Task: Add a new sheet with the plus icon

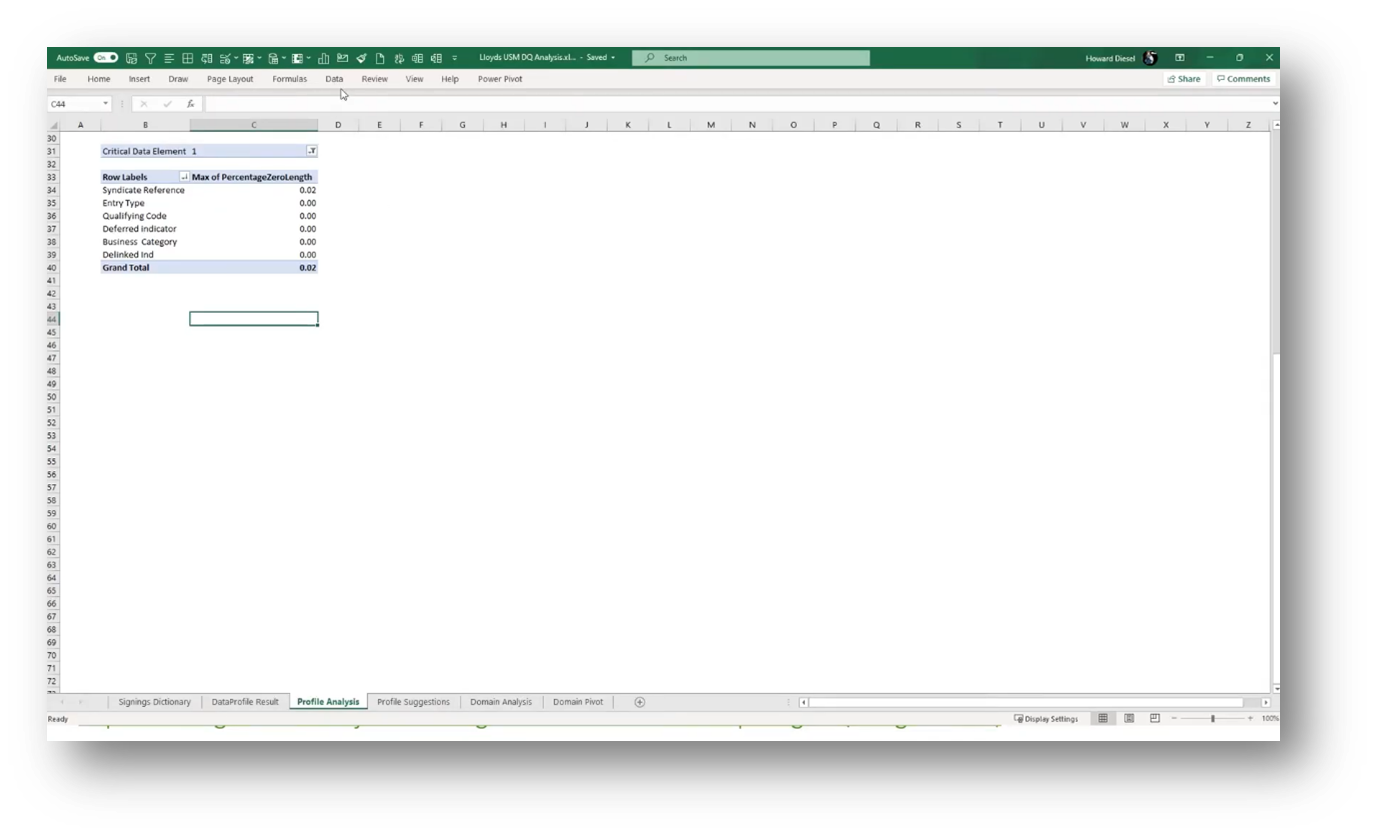Action: [640, 702]
